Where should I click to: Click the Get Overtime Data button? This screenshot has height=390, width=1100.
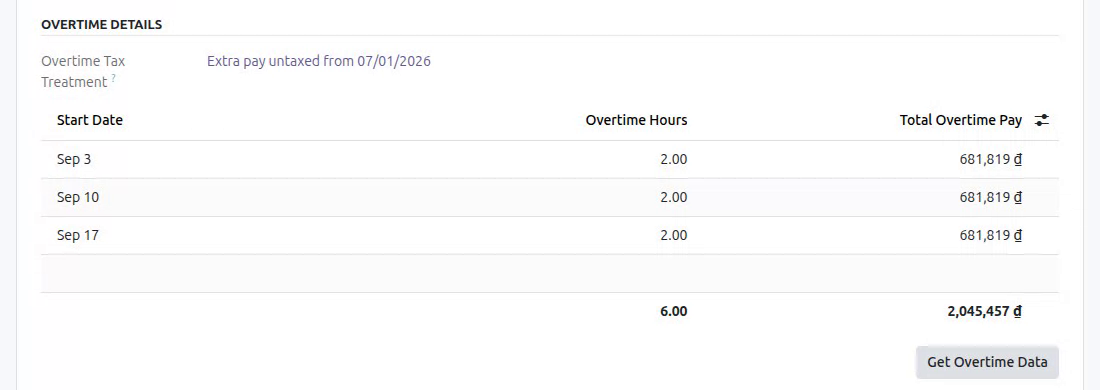click(987, 362)
